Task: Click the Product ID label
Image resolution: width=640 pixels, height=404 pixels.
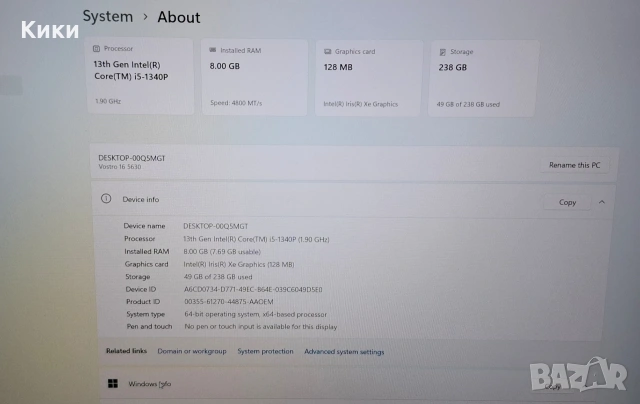Action: (x=143, y=302)
